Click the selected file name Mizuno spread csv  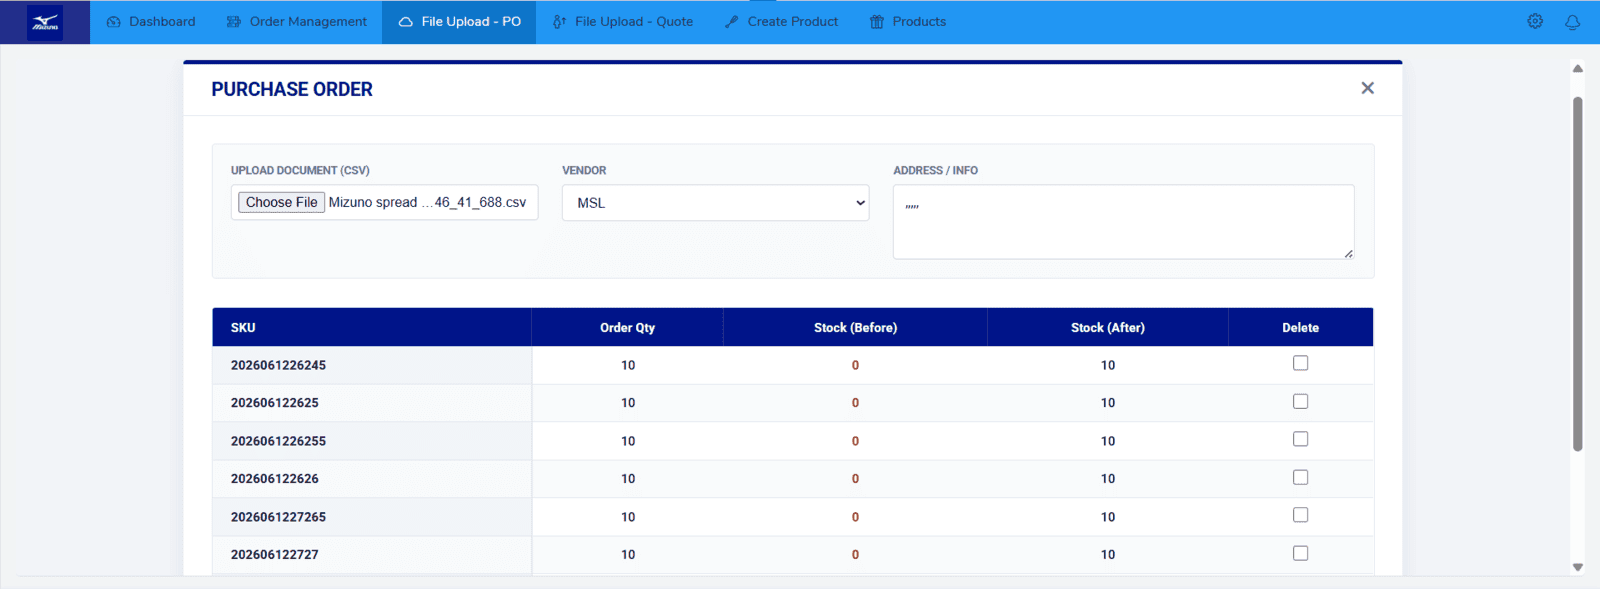(x=427, y=202)
